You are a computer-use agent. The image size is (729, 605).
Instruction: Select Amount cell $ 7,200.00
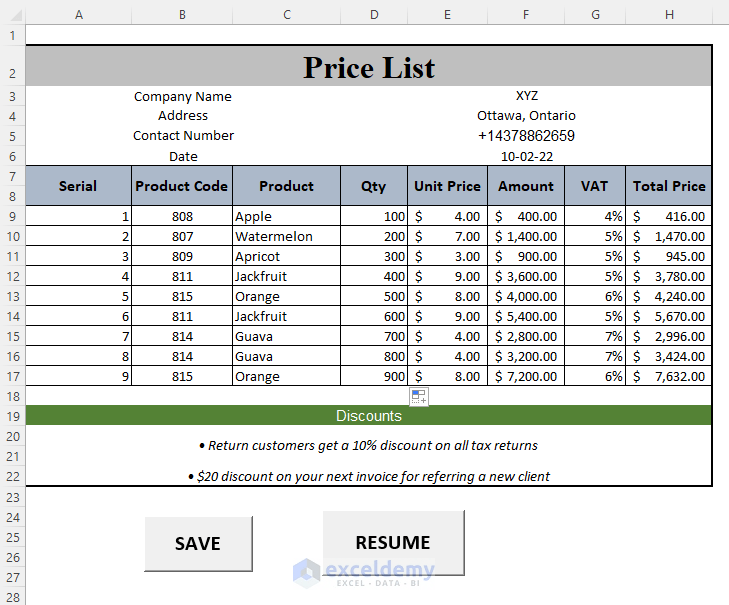tap(526, 376)
